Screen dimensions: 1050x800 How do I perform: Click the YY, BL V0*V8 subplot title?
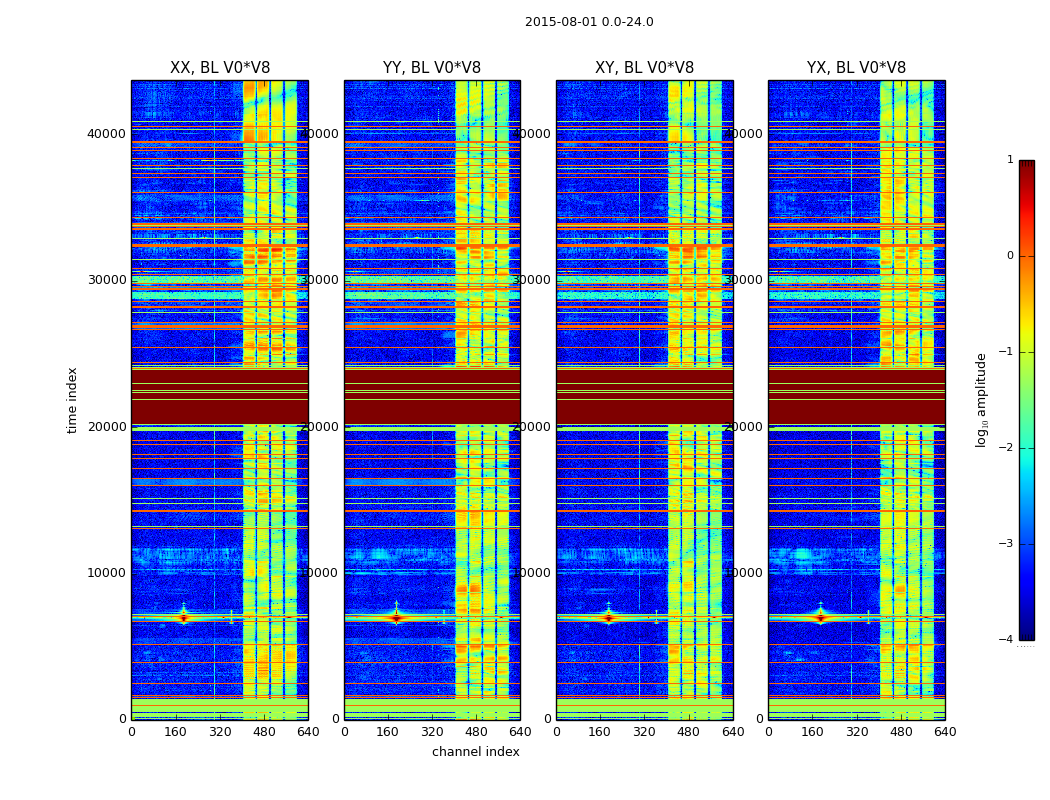pos(432,68)
